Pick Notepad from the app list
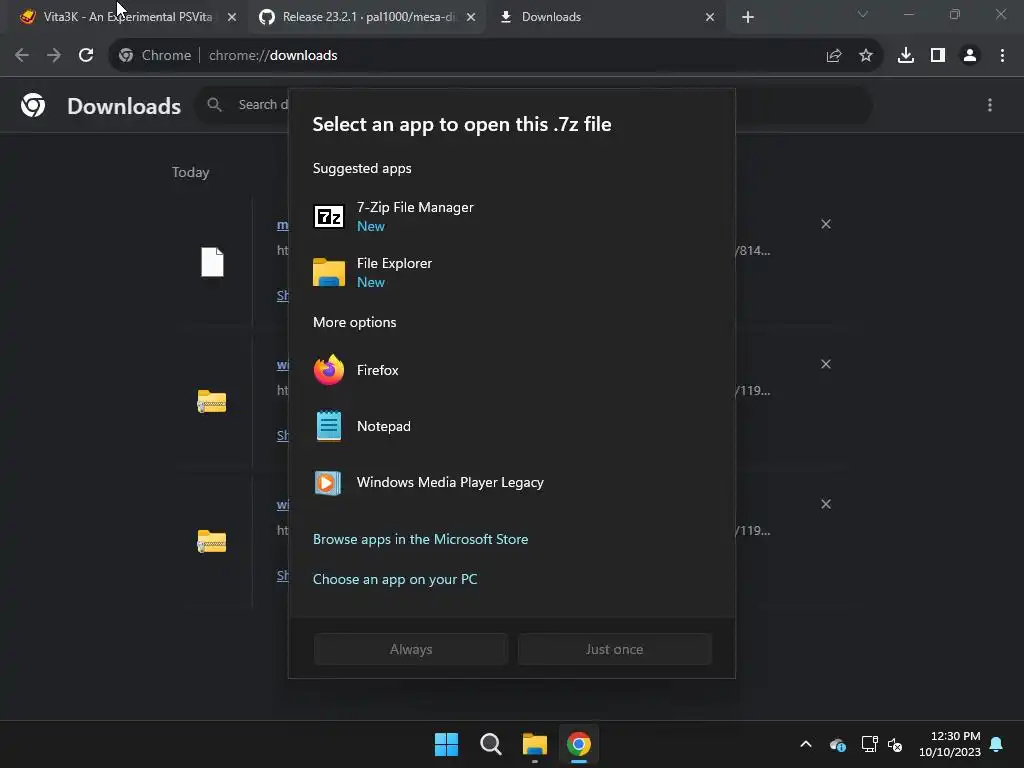 pos(511,426)
